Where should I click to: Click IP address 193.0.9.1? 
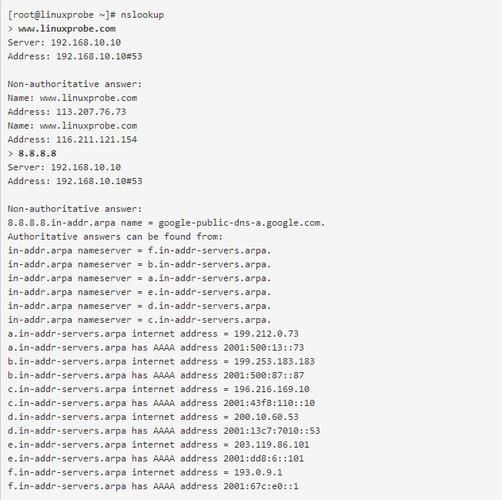[258, 472]
